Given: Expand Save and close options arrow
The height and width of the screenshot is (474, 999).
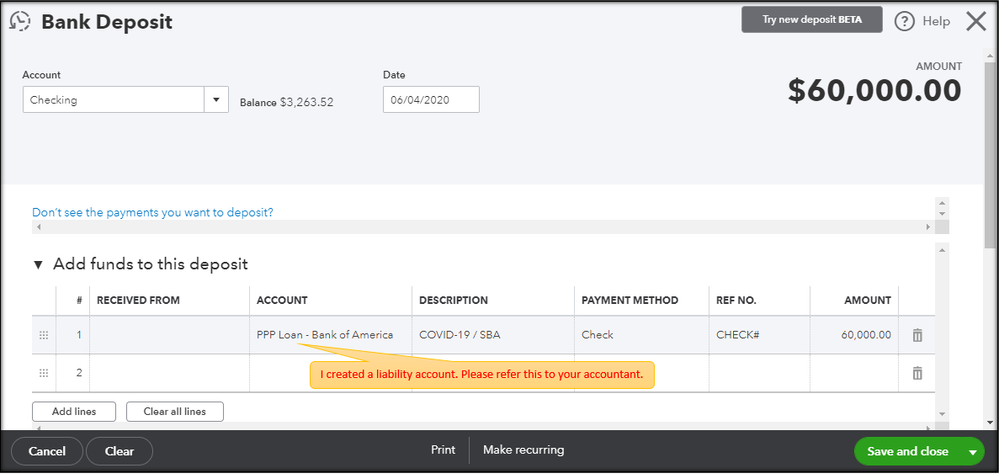Looking at the screenshot, I should click(973, 452).
